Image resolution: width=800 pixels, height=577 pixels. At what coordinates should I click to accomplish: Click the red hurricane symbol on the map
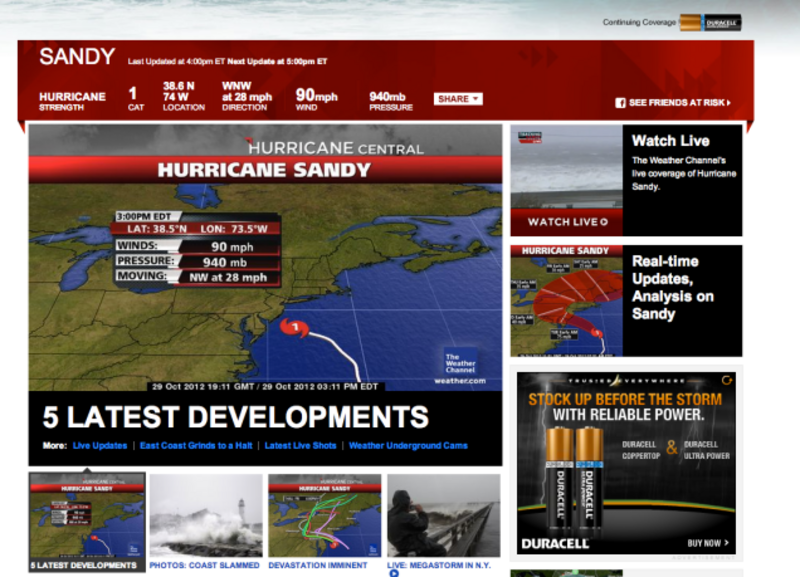pos(293,327)
